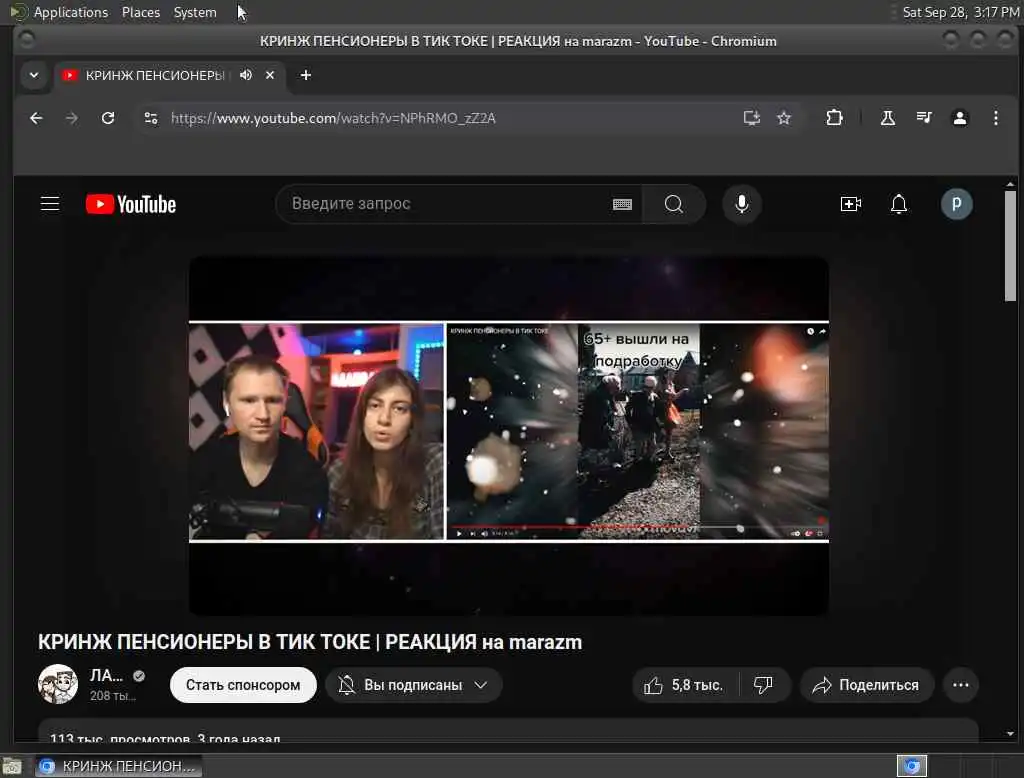Click the page vertical scrollbar thumb
1024x778 pixels.
coord(1010,246)
